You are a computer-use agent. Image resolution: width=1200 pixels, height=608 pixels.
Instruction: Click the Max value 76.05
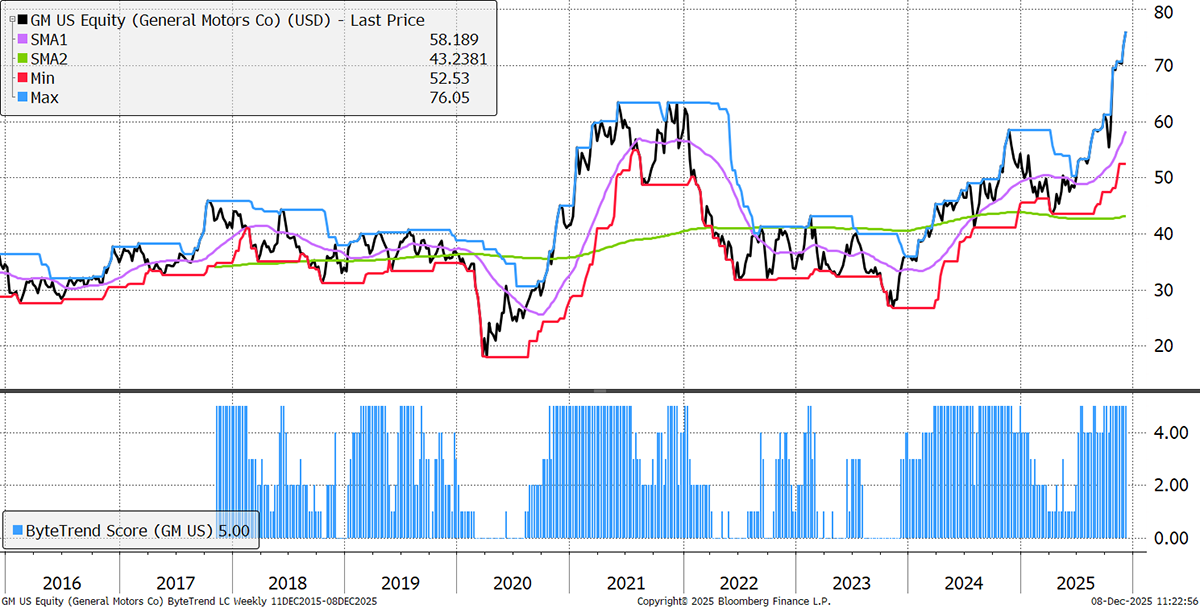click(x=446, y=98)
